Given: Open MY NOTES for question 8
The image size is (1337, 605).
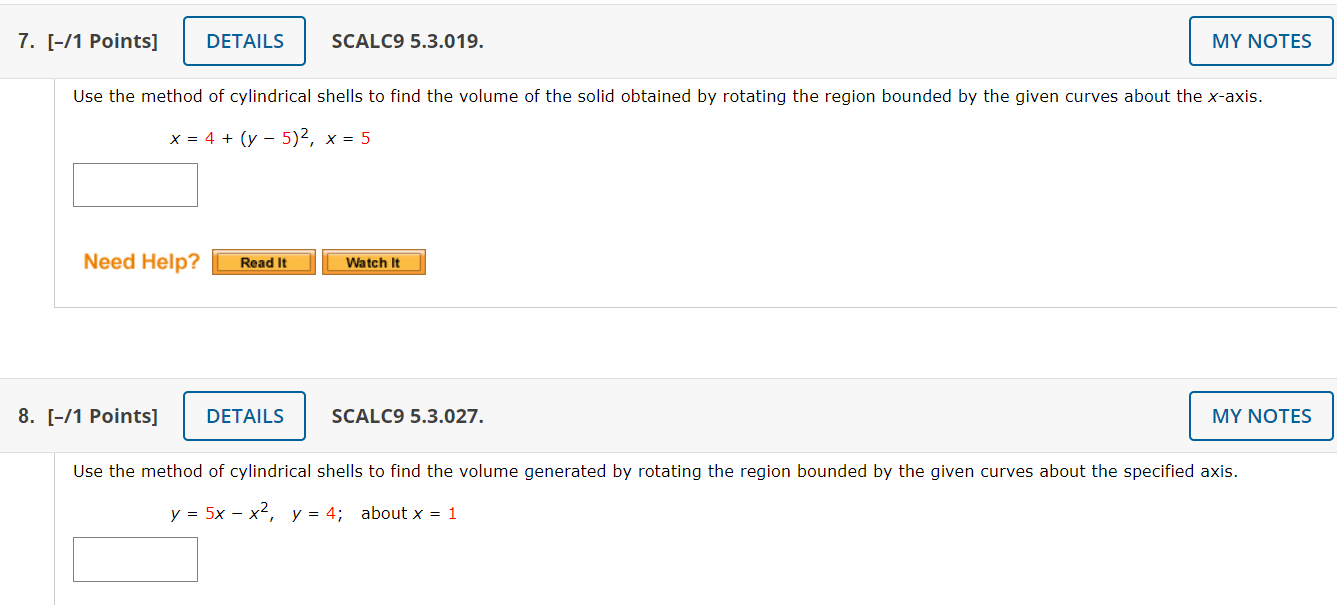Looking at the screenshot, I should (1260, 416).
